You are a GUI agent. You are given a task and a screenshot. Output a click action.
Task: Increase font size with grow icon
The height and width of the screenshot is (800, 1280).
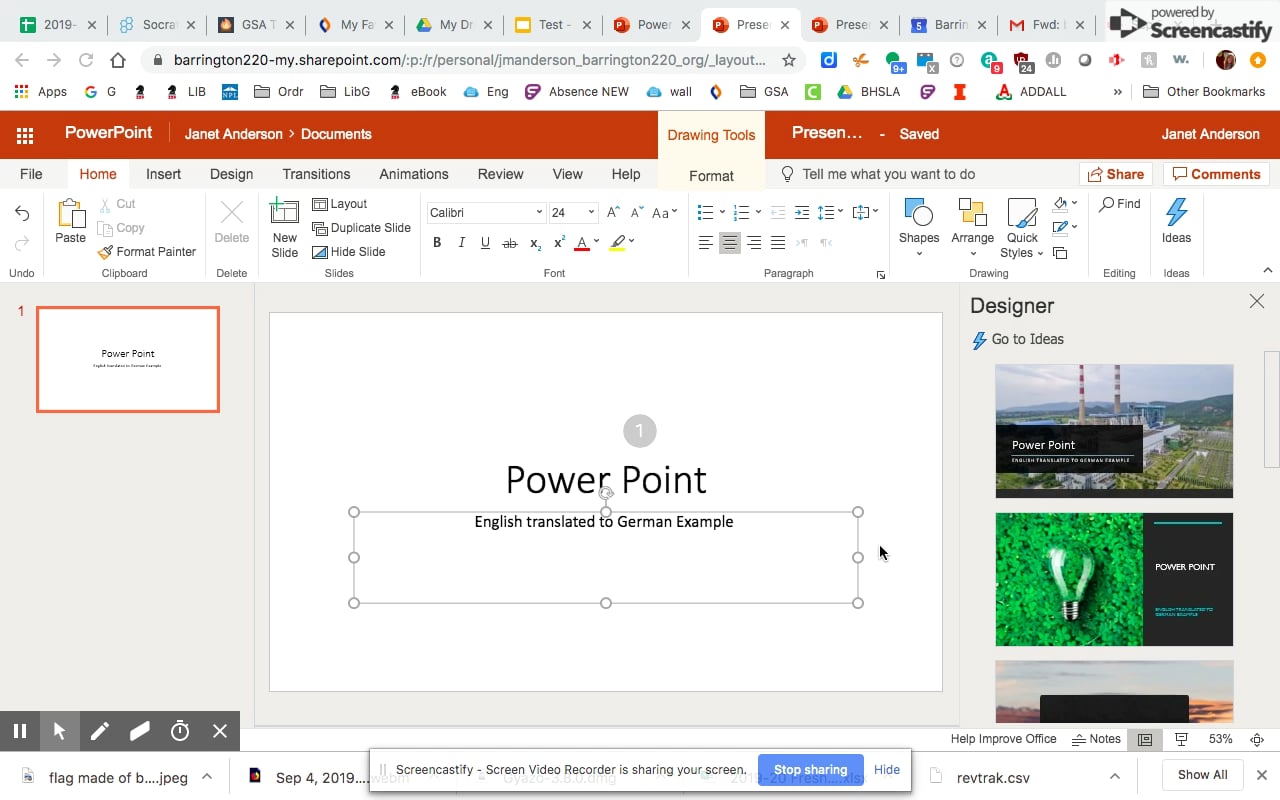pyautogui.click(x=613, y=212)
